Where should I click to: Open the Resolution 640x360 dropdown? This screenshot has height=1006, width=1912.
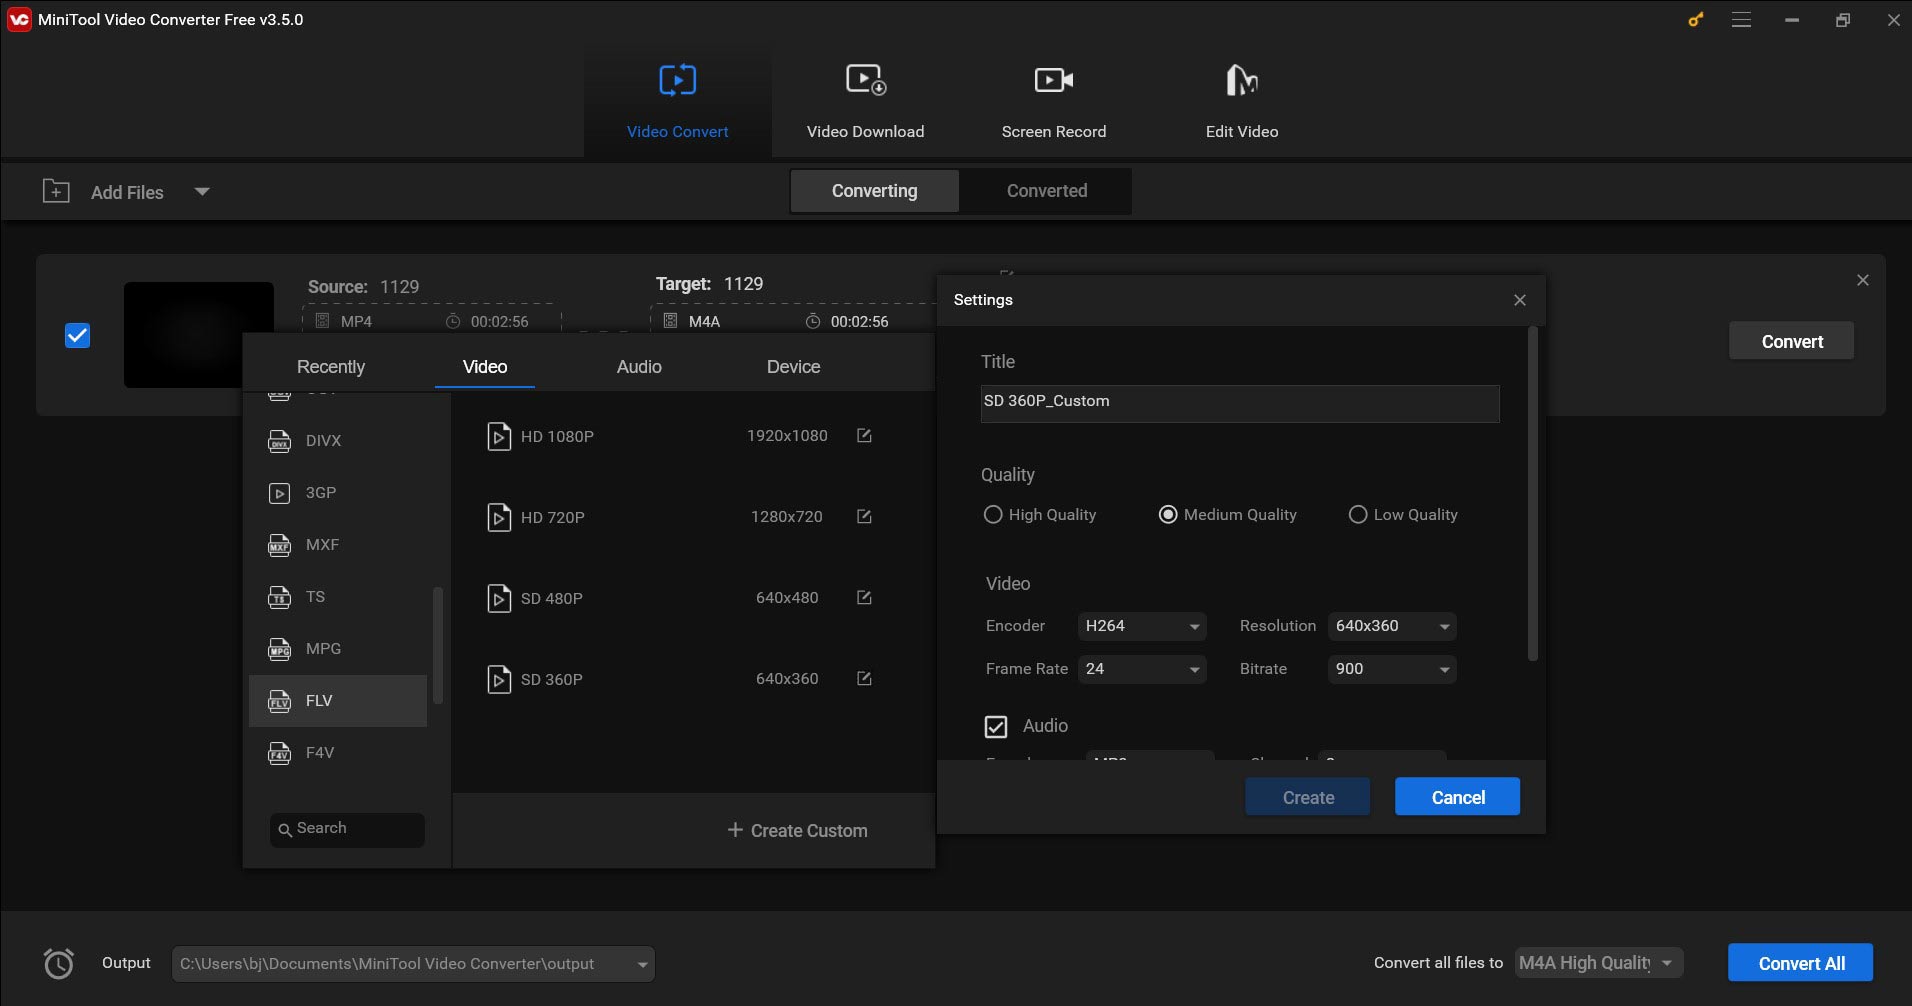click(1392, 626)
